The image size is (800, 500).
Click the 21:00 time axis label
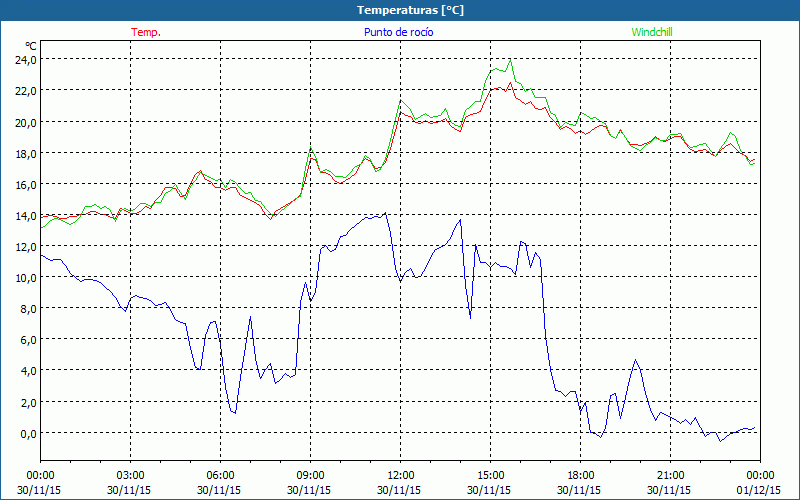pyautogui.click(x=670, y=476)
